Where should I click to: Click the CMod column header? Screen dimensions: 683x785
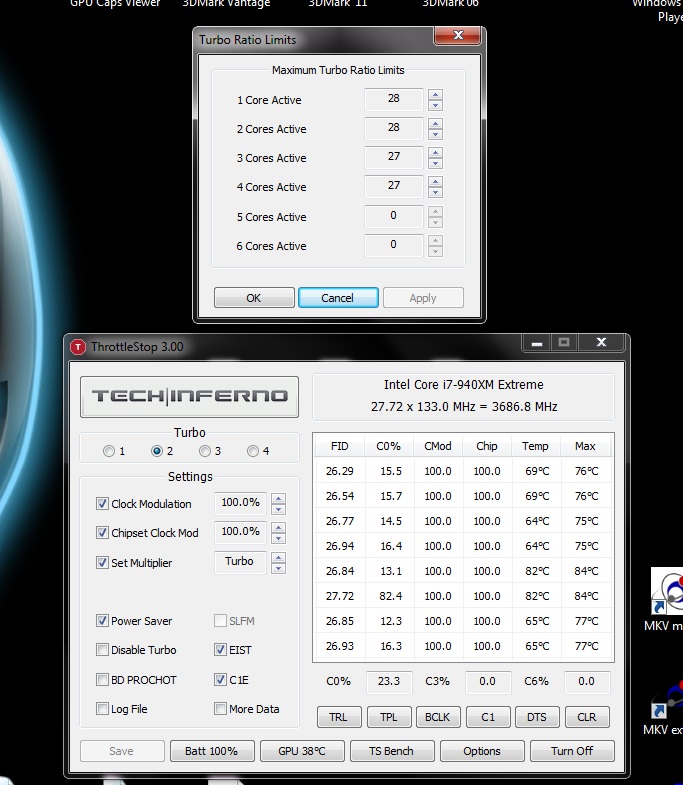pyautogui.click(x=438, y=446)
